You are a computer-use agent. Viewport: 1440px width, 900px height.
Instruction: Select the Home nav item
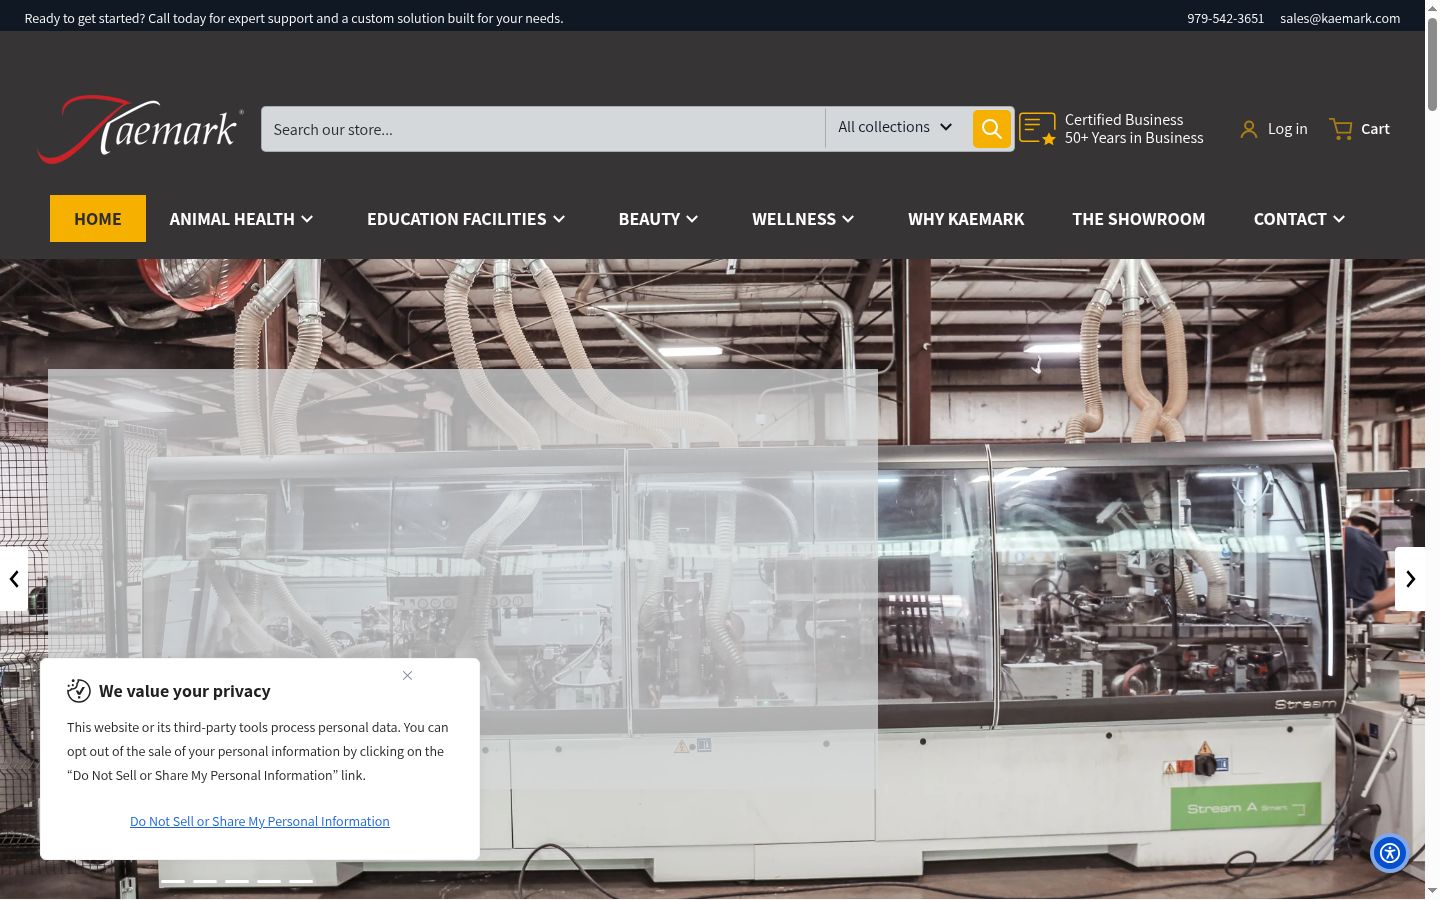coord(98,218)
